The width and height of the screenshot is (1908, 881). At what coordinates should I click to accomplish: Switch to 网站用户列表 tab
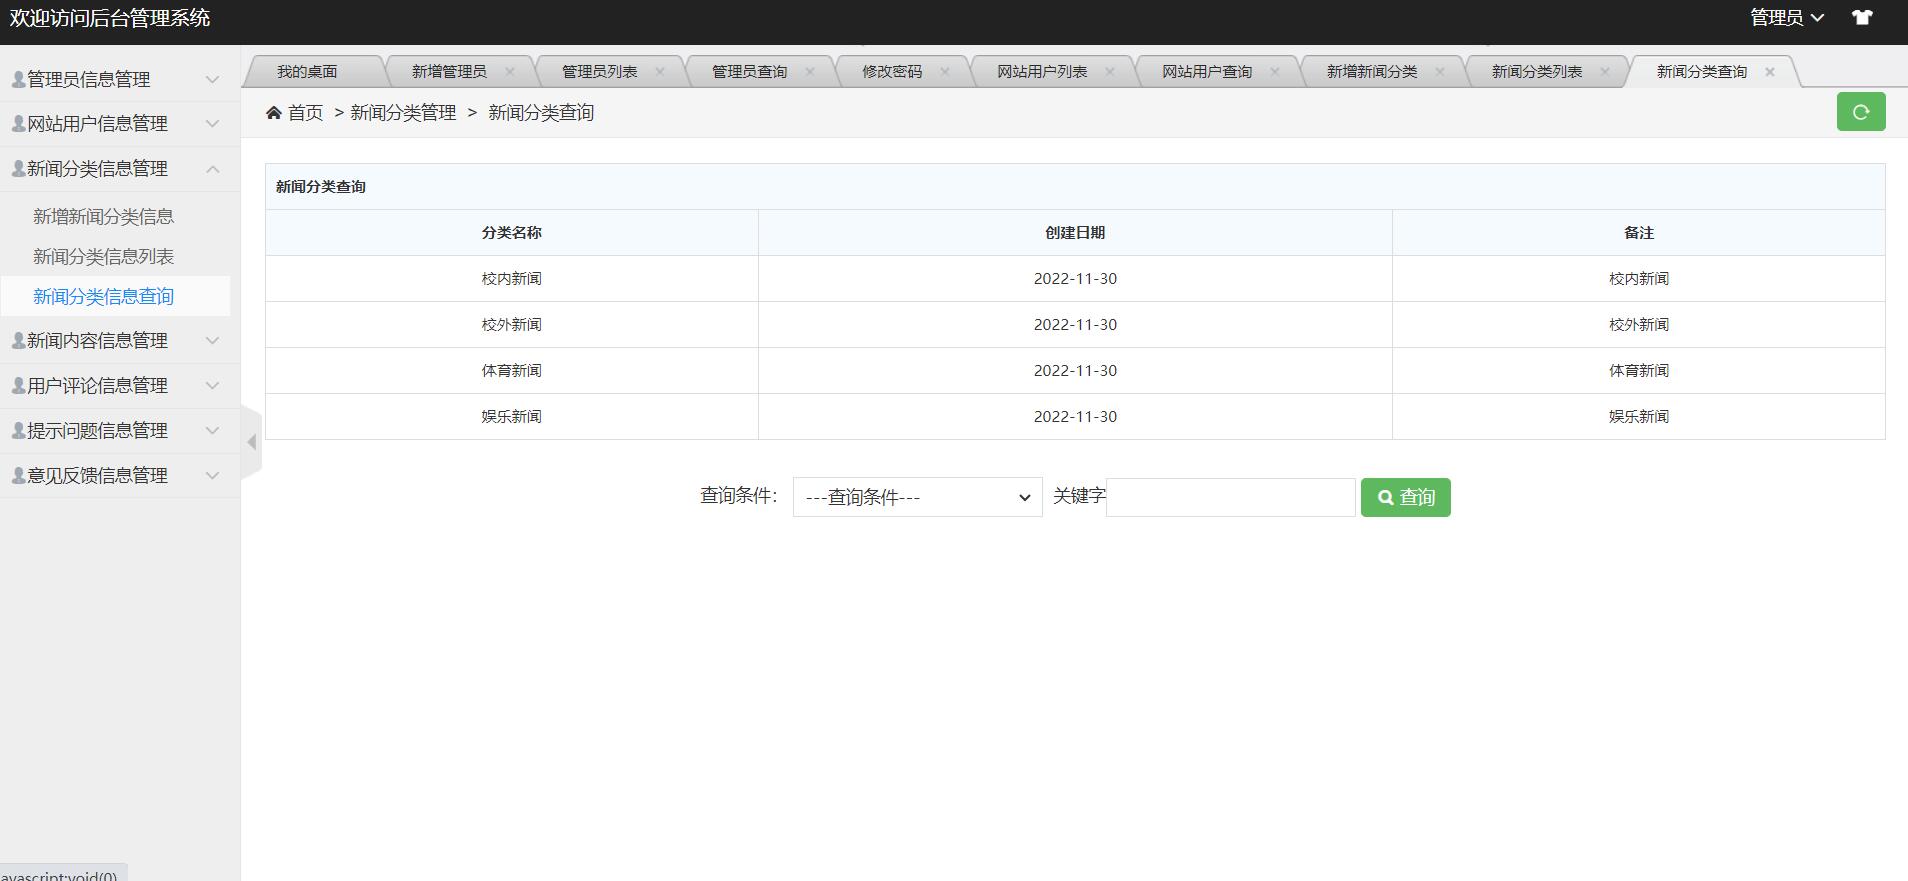click(1042, 71)
